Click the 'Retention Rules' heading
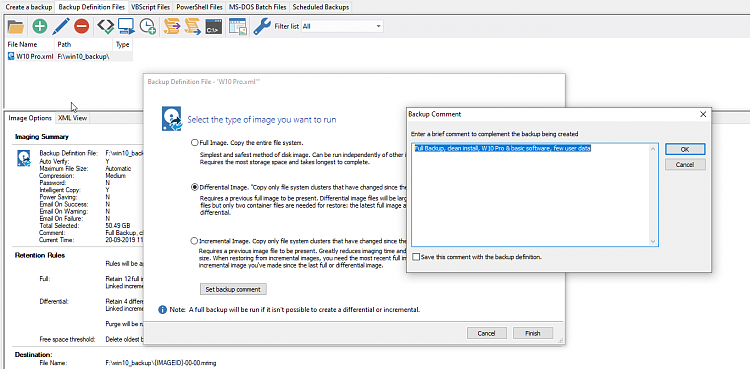This screenshot has height=369, width=750. click(x=40, y=255)
